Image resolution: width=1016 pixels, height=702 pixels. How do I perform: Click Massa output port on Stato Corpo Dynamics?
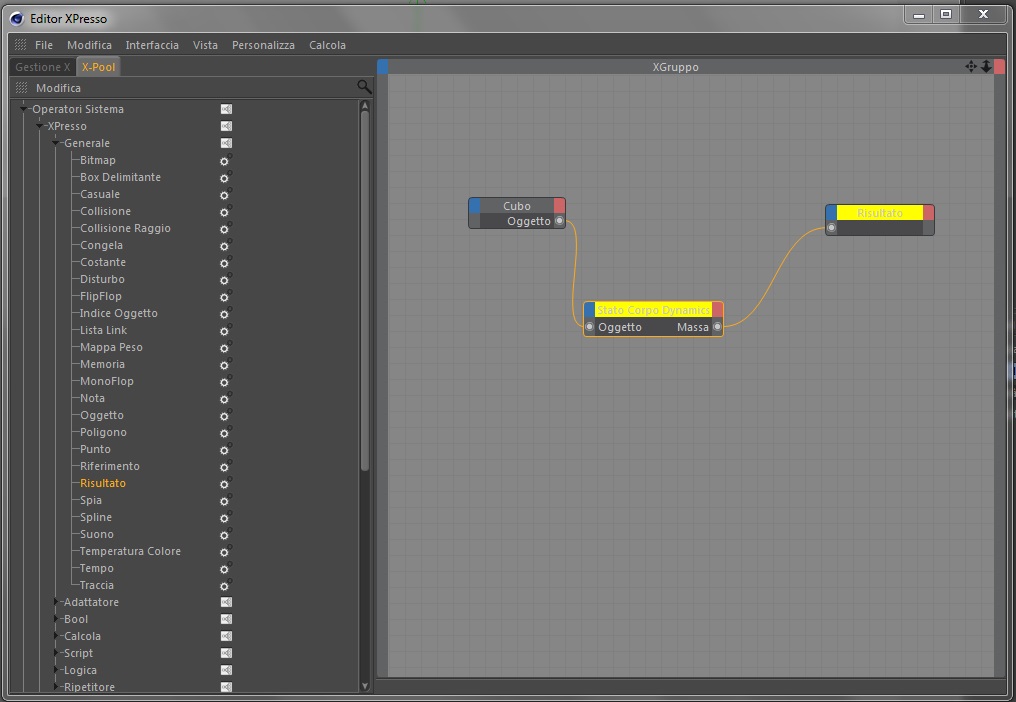coord(717,327)
